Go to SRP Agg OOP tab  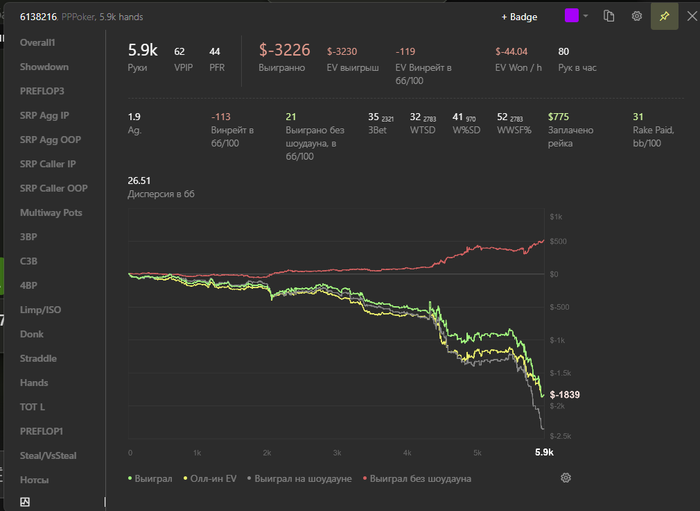(50, 140)
